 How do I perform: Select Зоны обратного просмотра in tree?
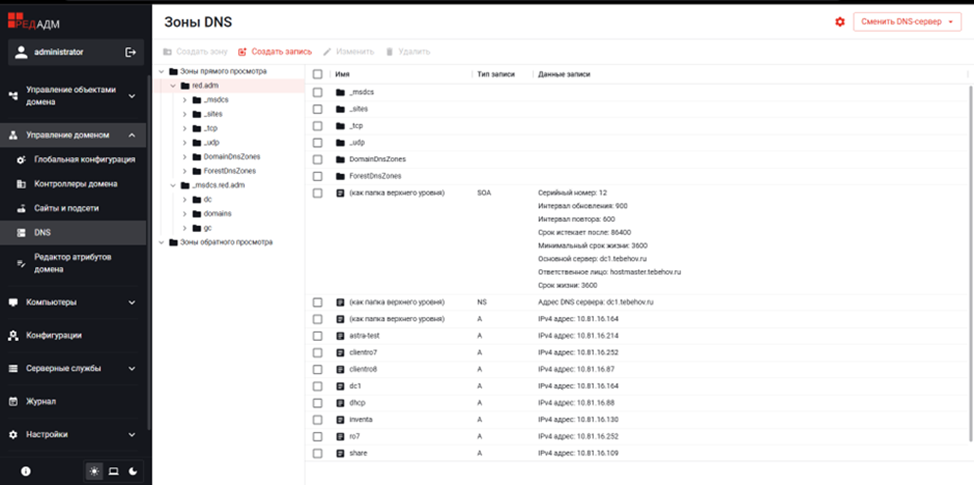[225, 242]
